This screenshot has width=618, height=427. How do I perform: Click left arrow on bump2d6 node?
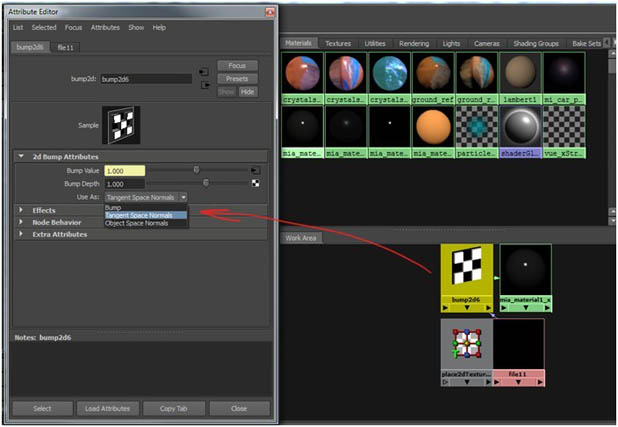445,308
